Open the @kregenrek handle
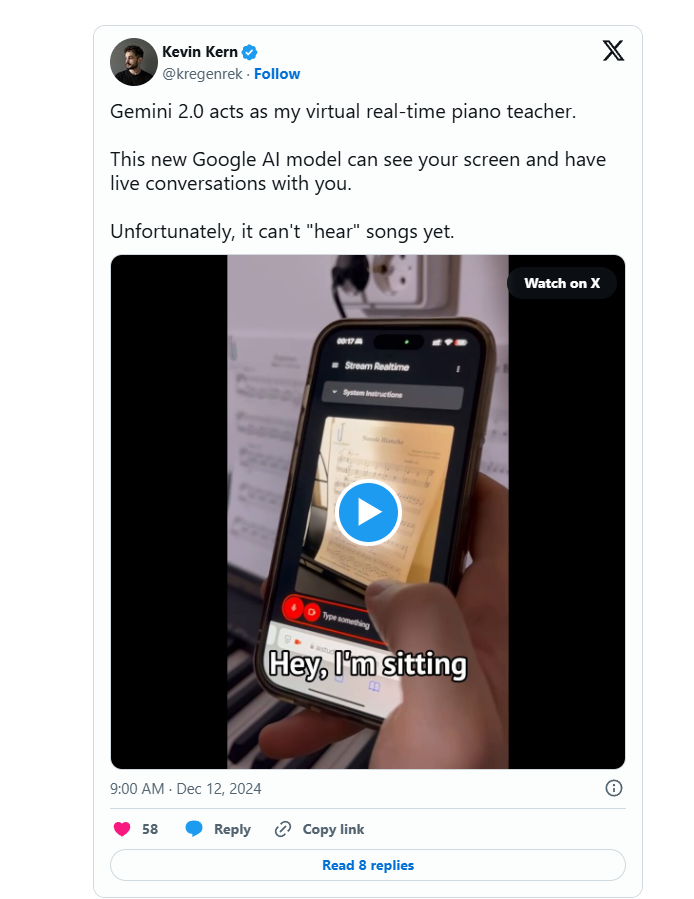This screenshot has width=694, height=899. (202, 74)
